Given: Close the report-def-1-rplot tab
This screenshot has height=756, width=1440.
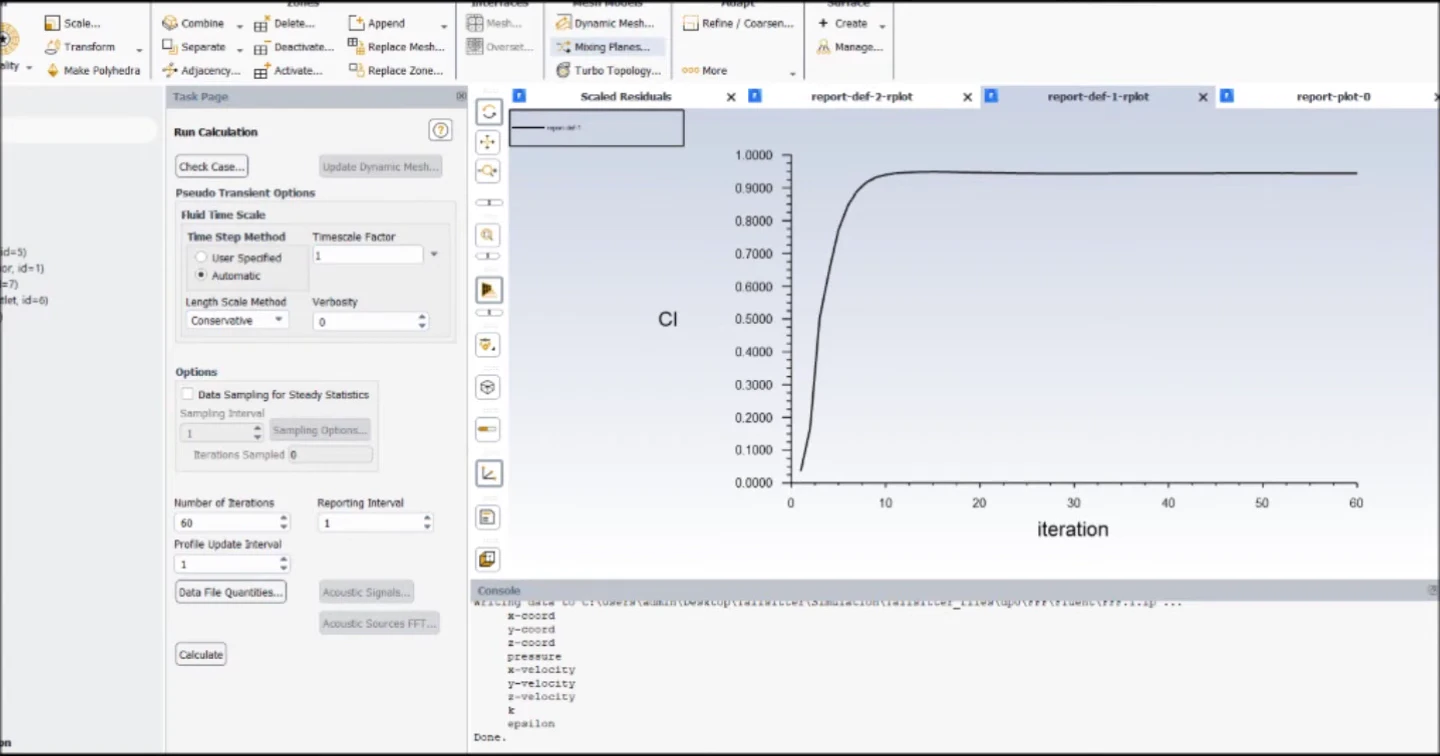Looking at the screenshot, I should click(x=1203, y=97).
